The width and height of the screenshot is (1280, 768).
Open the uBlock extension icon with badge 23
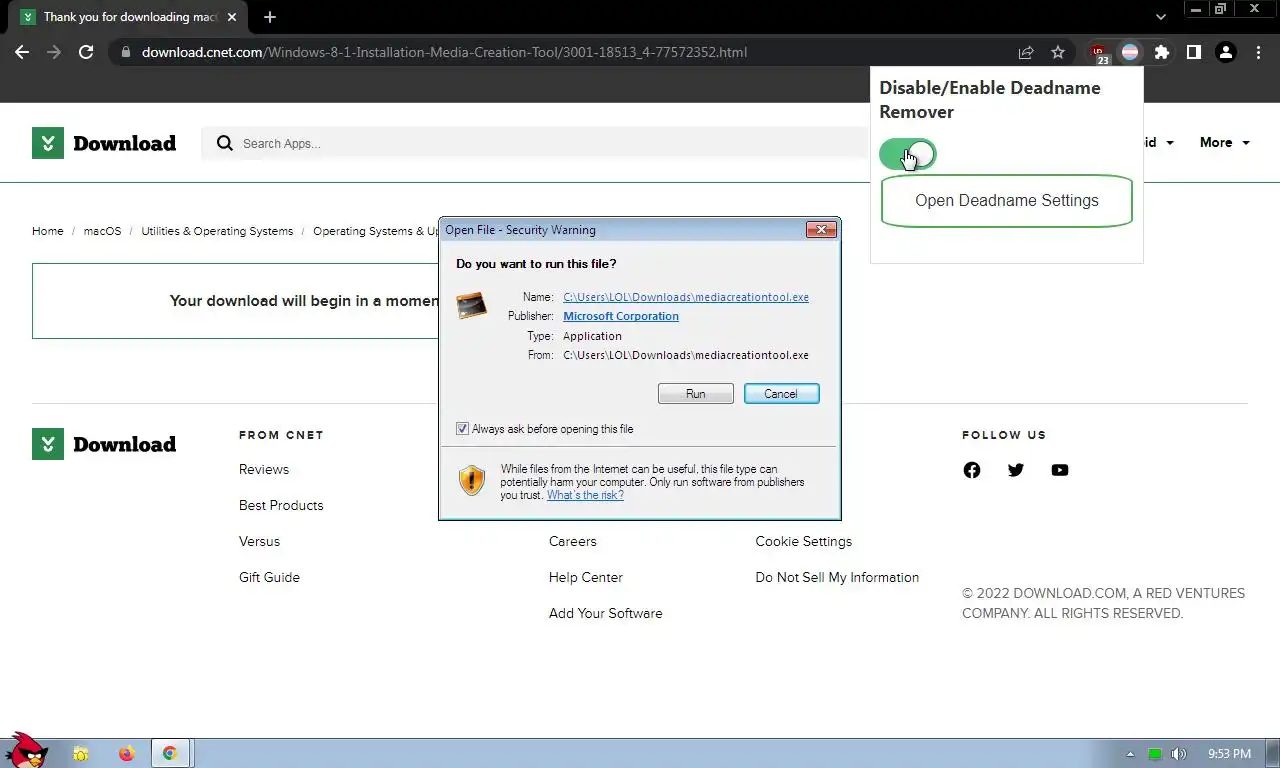tap(1099, 53)
